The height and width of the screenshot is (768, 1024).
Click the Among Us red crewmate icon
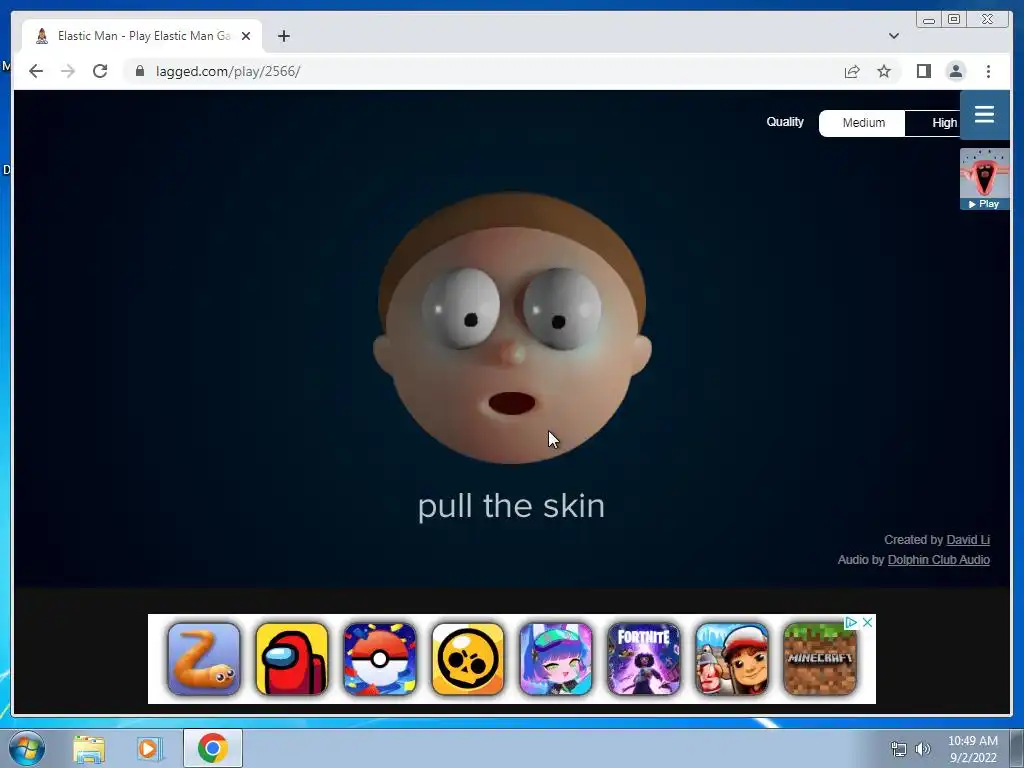pyautogui.click(x=292, y=659)
